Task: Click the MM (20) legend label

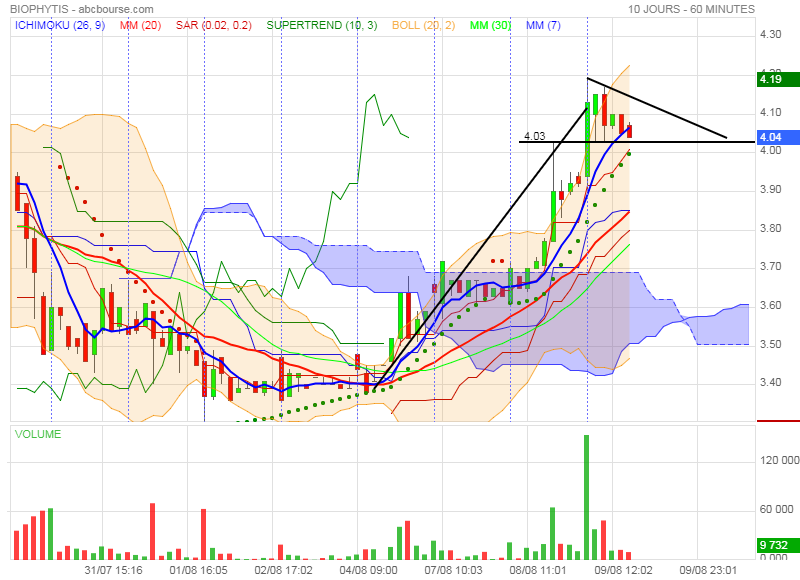Action: (140, 25)
